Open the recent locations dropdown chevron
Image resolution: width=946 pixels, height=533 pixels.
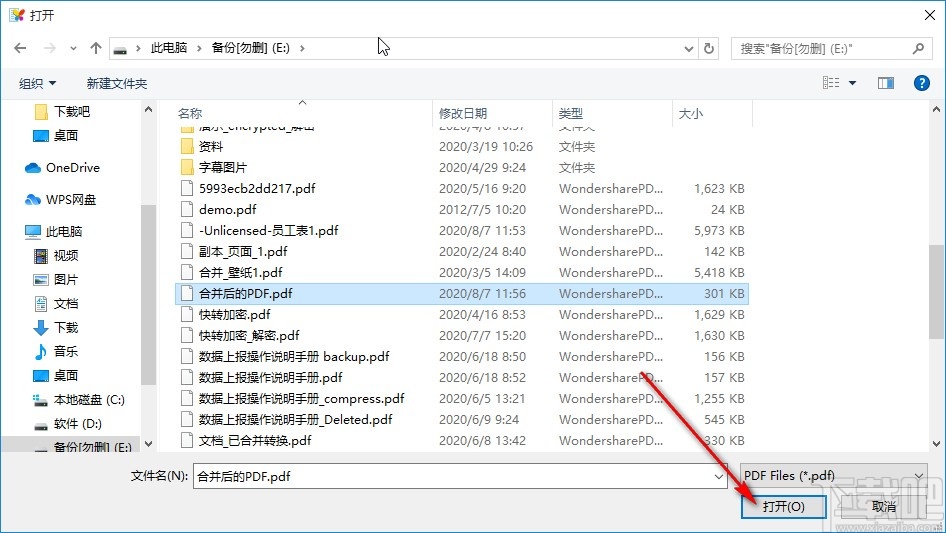point(73,48)
